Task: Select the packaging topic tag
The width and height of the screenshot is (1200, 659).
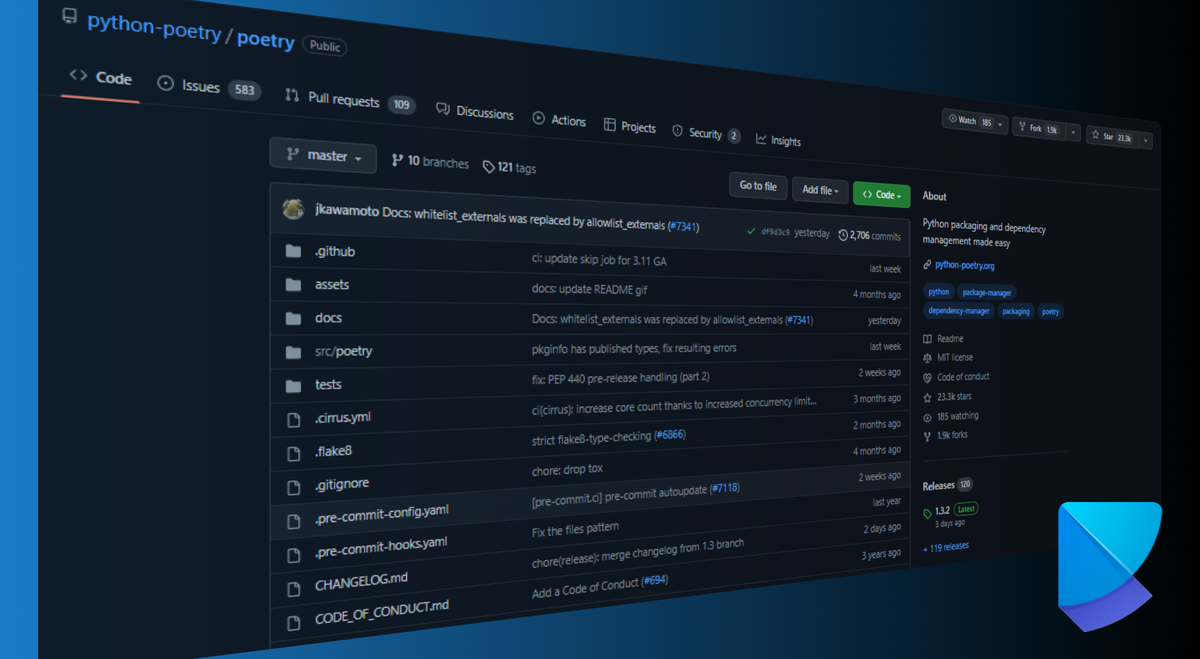Action: [x=1015, y=311]
